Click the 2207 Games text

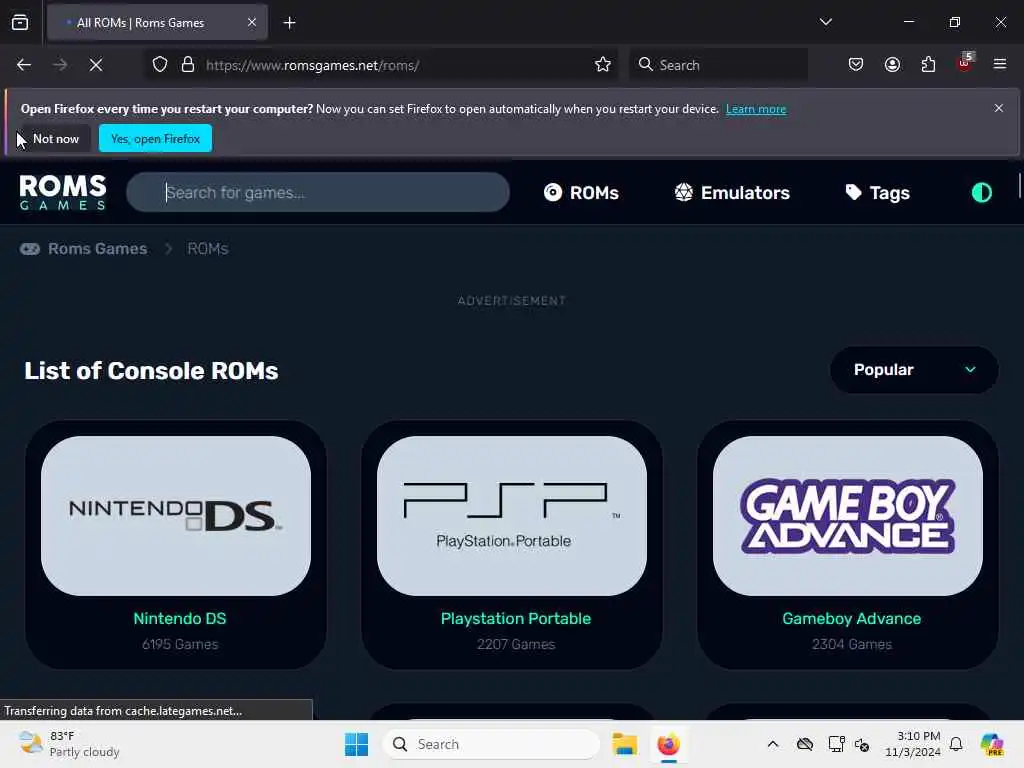[516, 644]
